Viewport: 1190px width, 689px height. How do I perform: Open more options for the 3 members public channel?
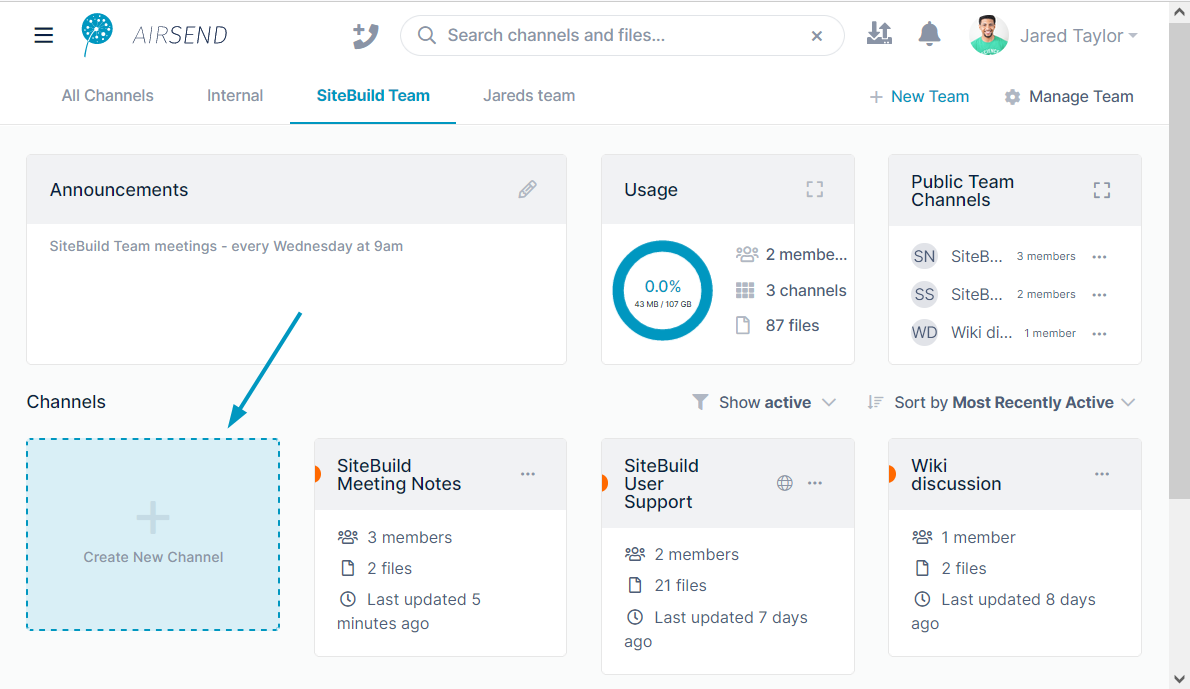point(1099,257)
